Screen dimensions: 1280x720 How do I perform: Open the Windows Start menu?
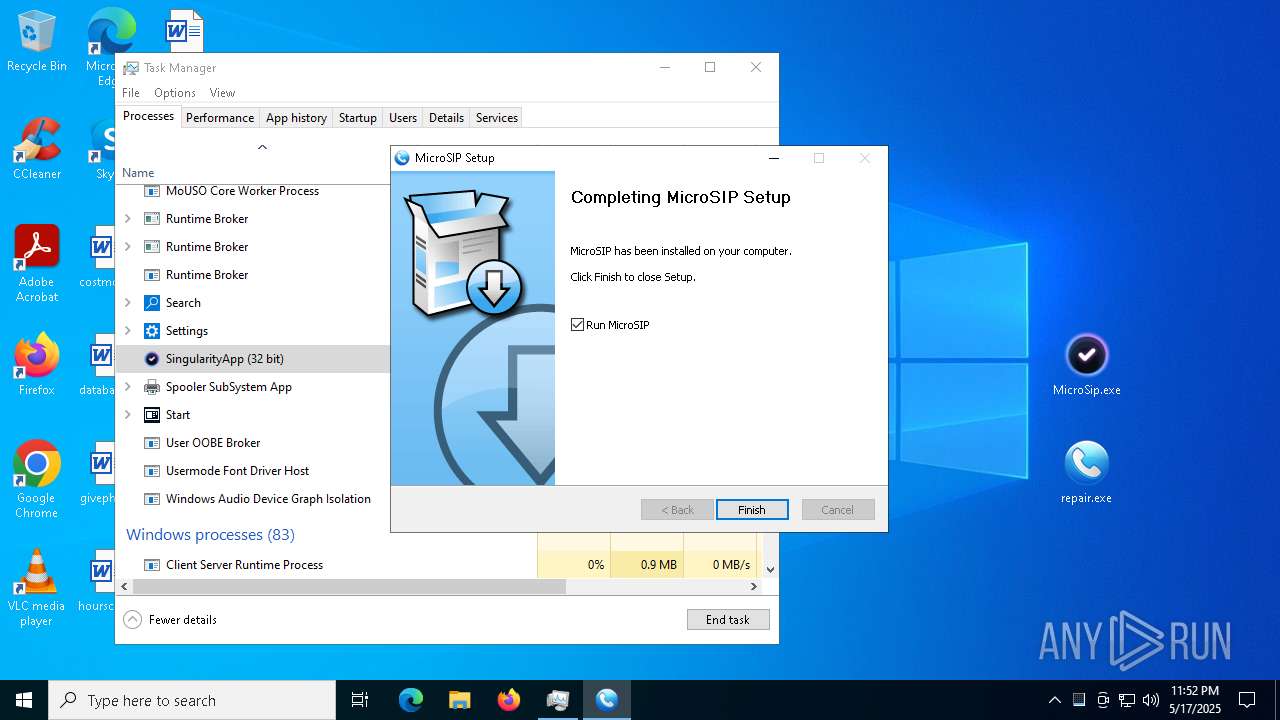pos(24,700)
